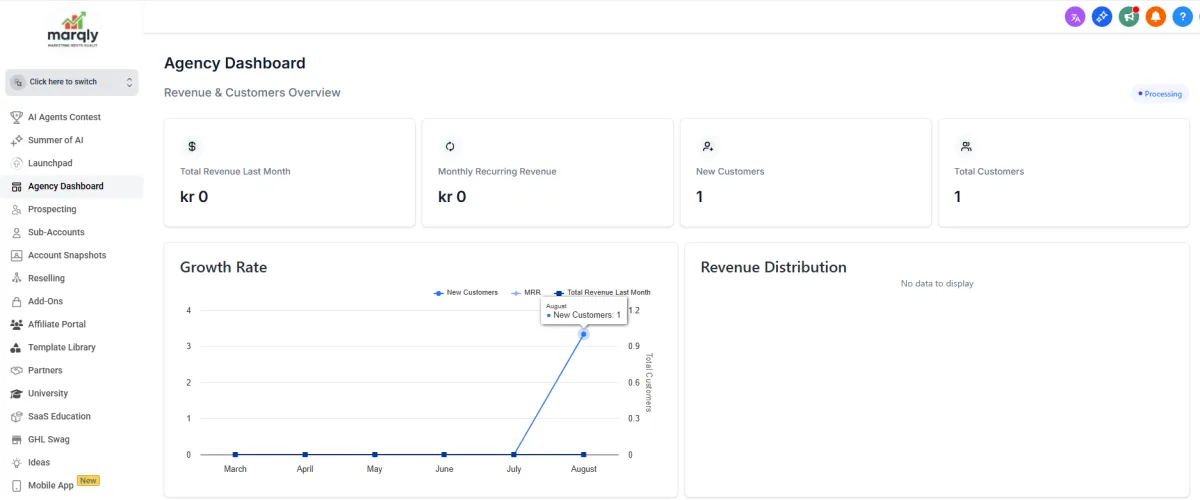
Task: Open the green megaphone announcements icon
Action: [x=1129, y=17]
